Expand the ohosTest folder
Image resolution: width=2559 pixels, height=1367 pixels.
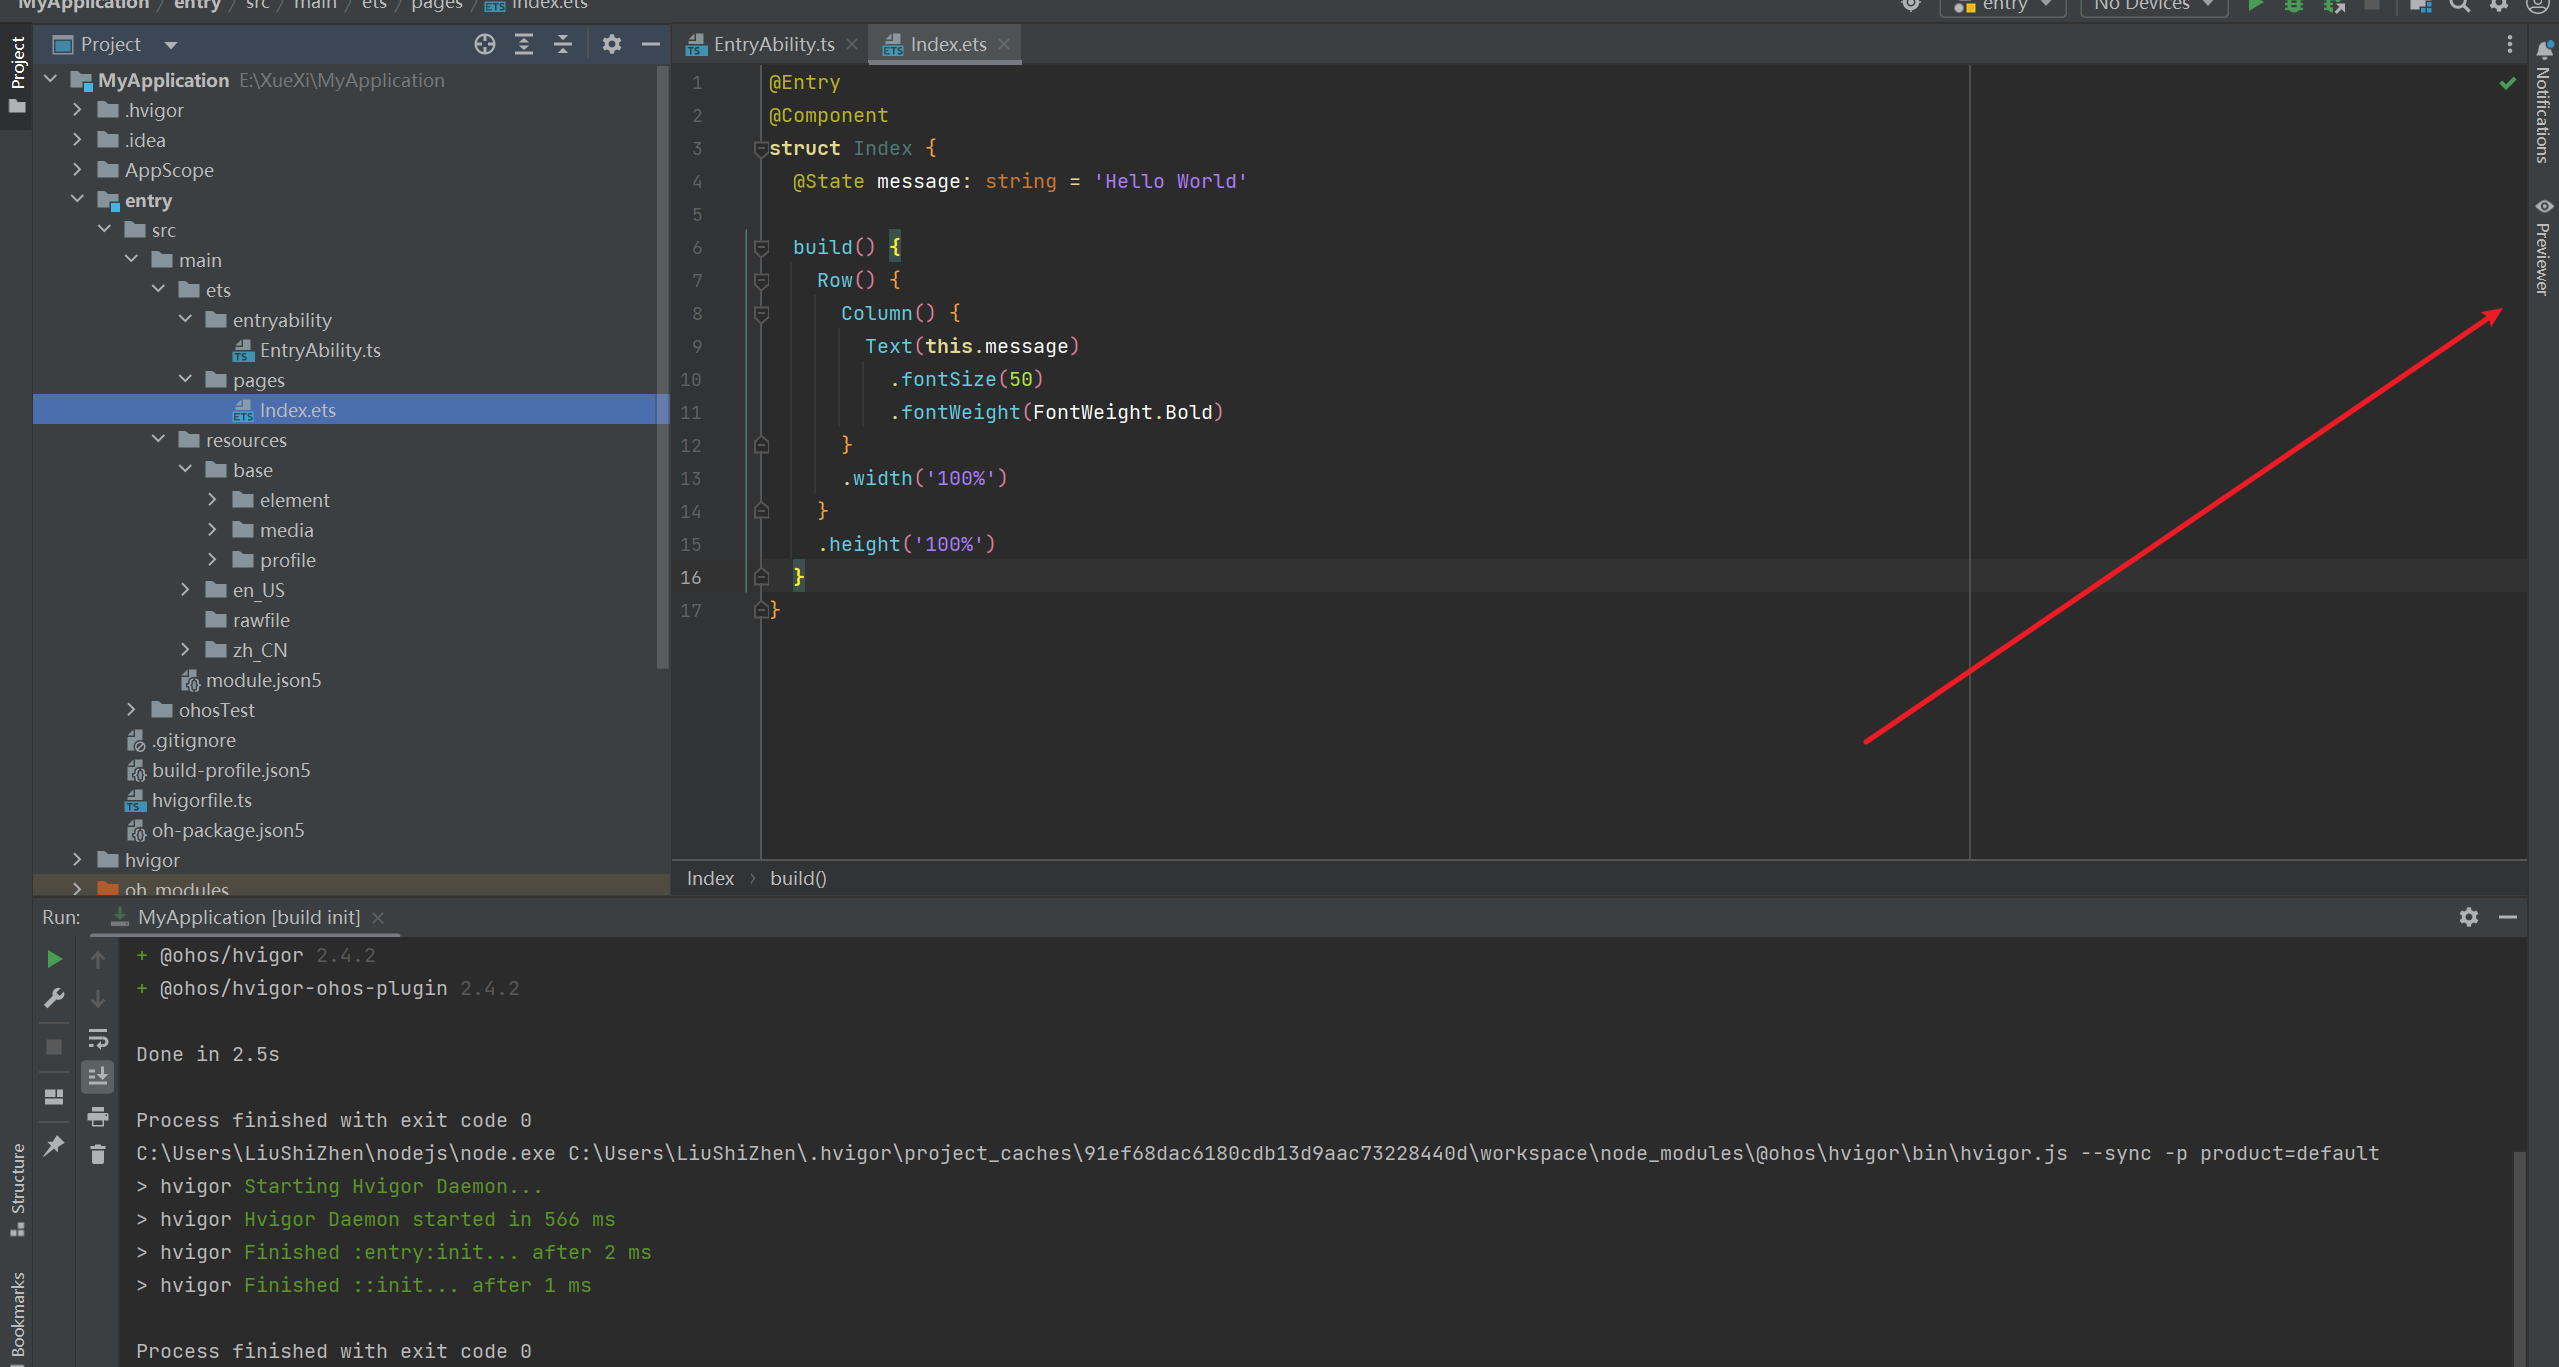[131, 710]
